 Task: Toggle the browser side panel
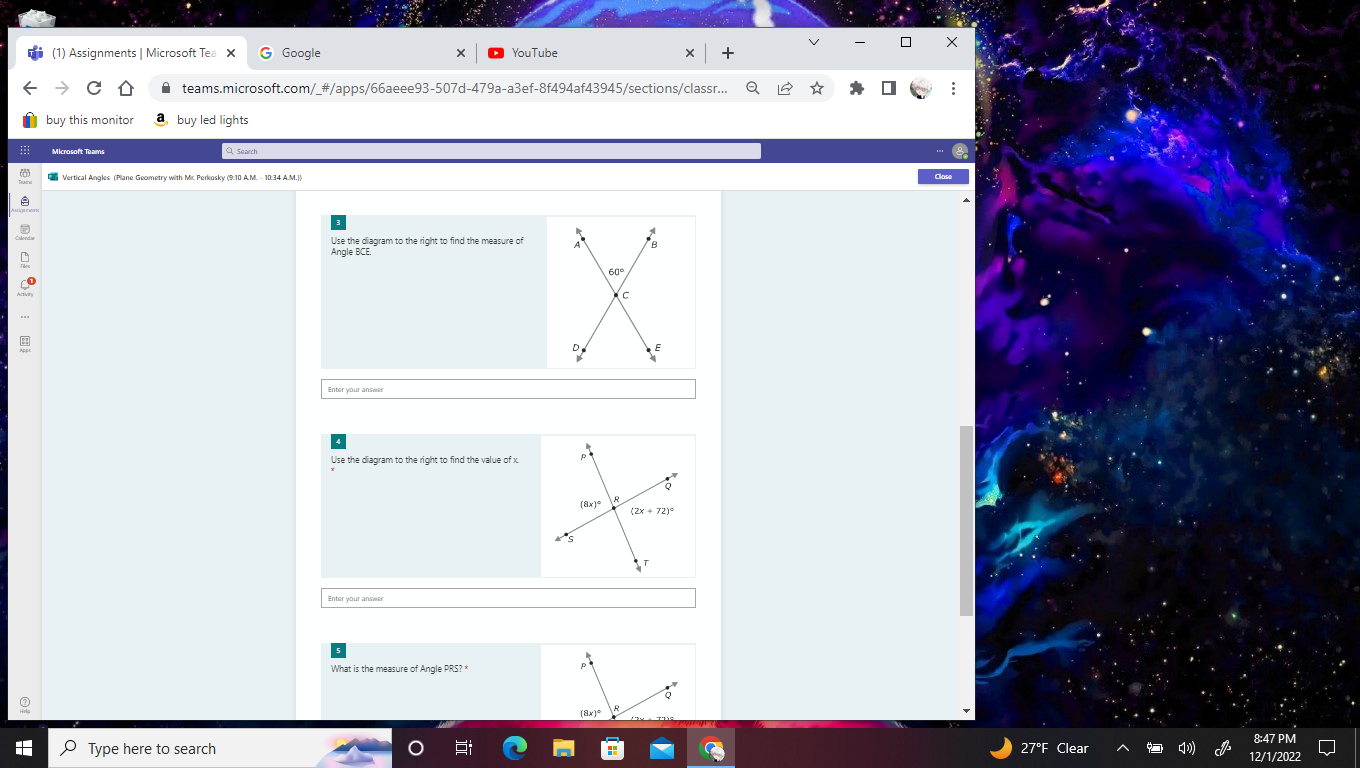tap(888, 88)
